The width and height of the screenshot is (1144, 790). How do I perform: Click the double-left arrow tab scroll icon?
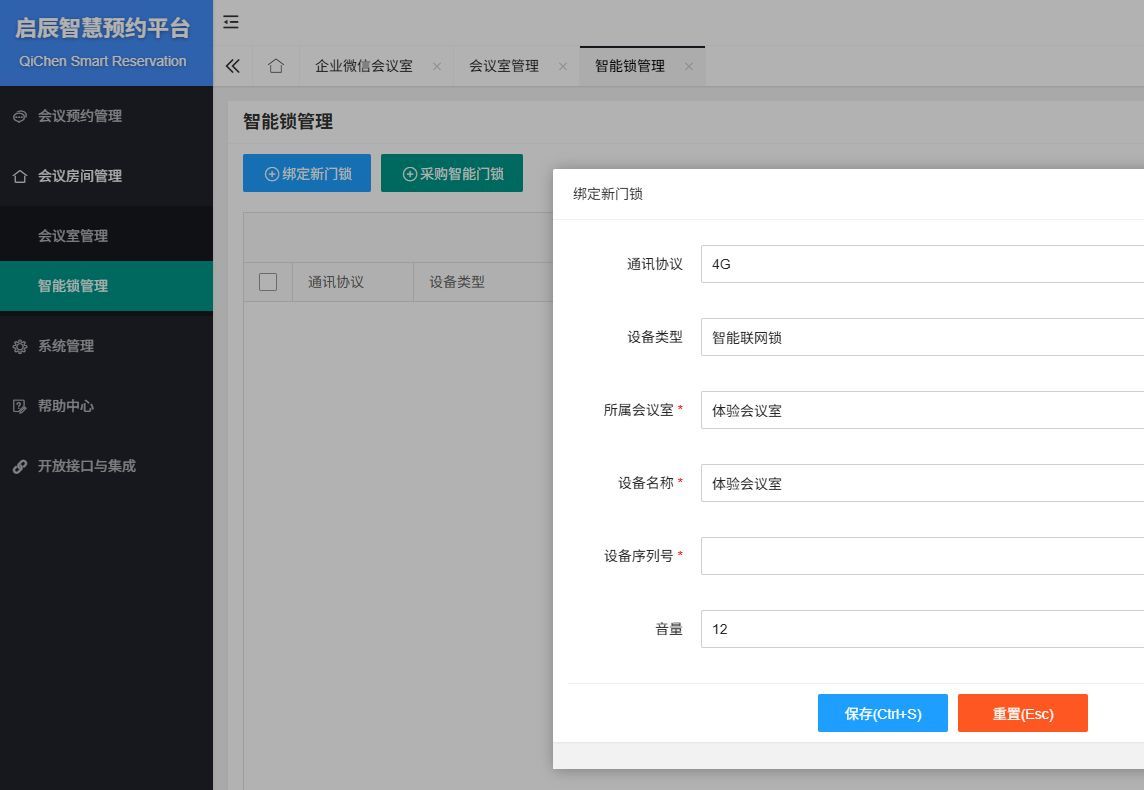[x=233, y=66]
